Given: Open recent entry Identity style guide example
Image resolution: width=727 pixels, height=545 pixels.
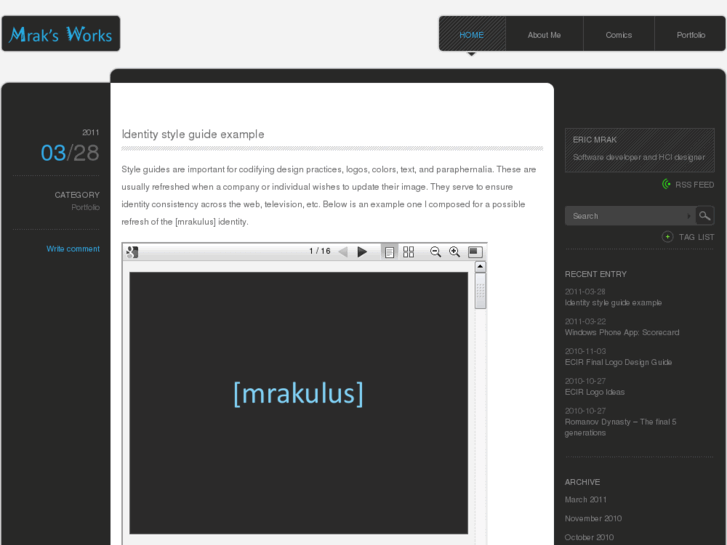Looking at the screenshot, I should click(613, 303).
